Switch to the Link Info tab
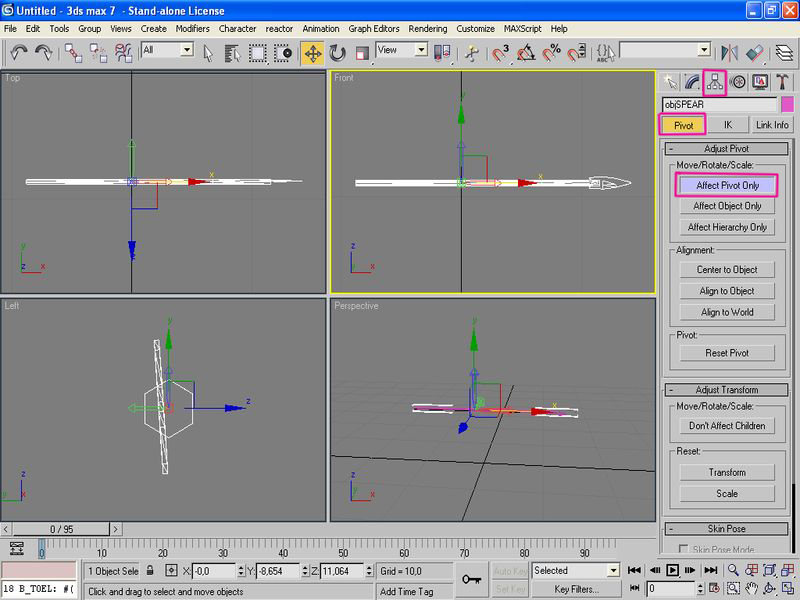This screenshot has width=800, height=600. (772, 125)
